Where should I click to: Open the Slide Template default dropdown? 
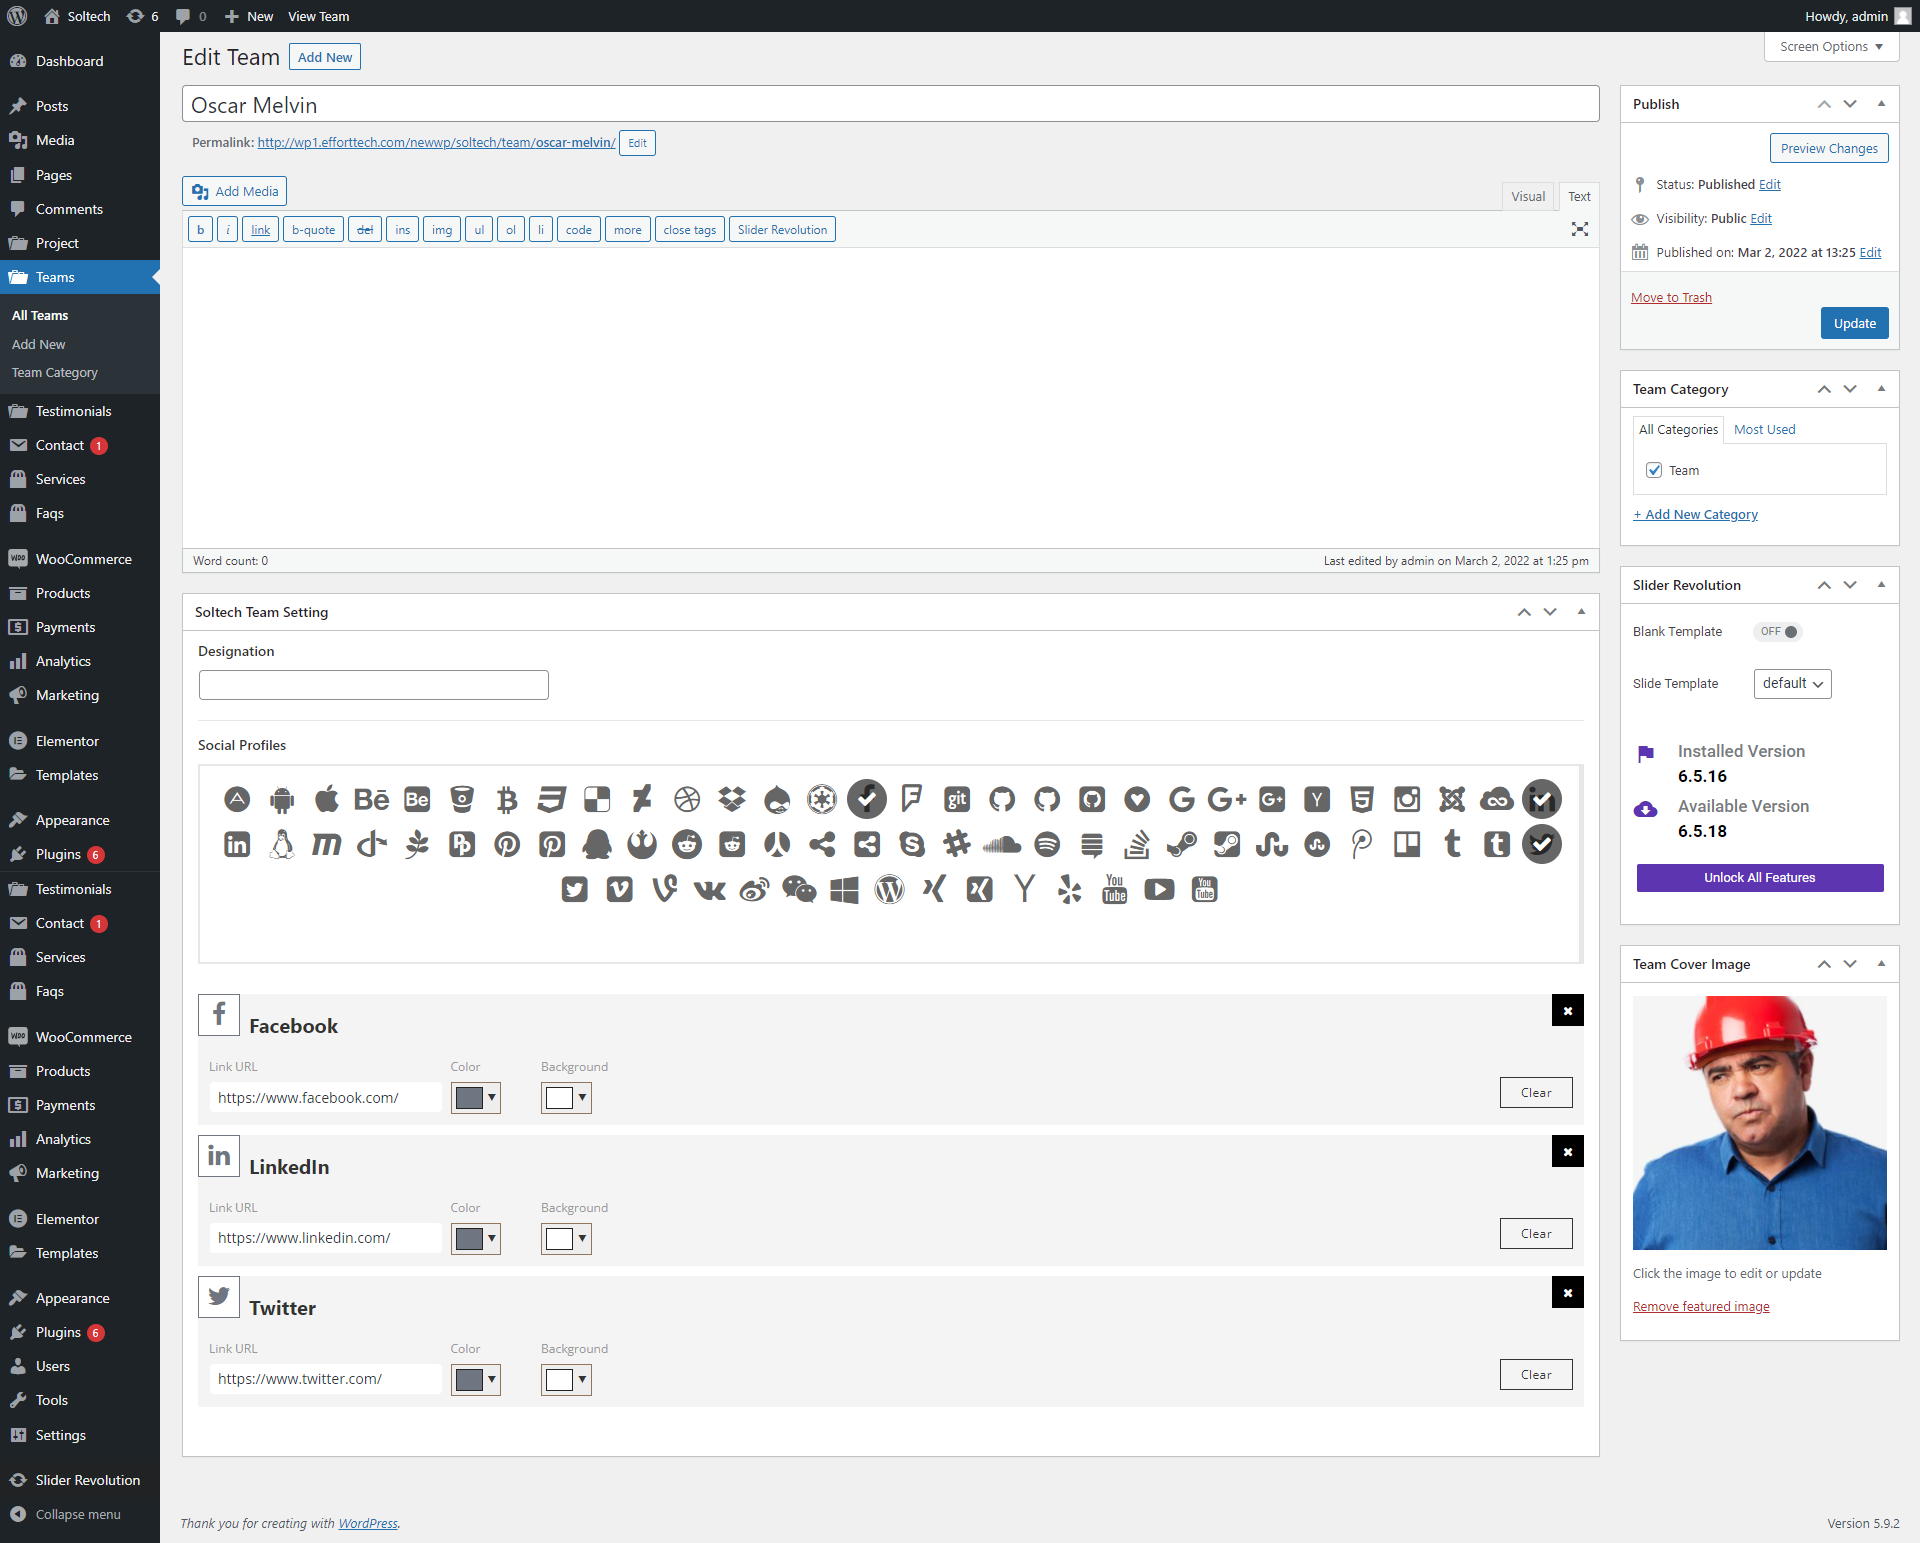pos(1792,684)
